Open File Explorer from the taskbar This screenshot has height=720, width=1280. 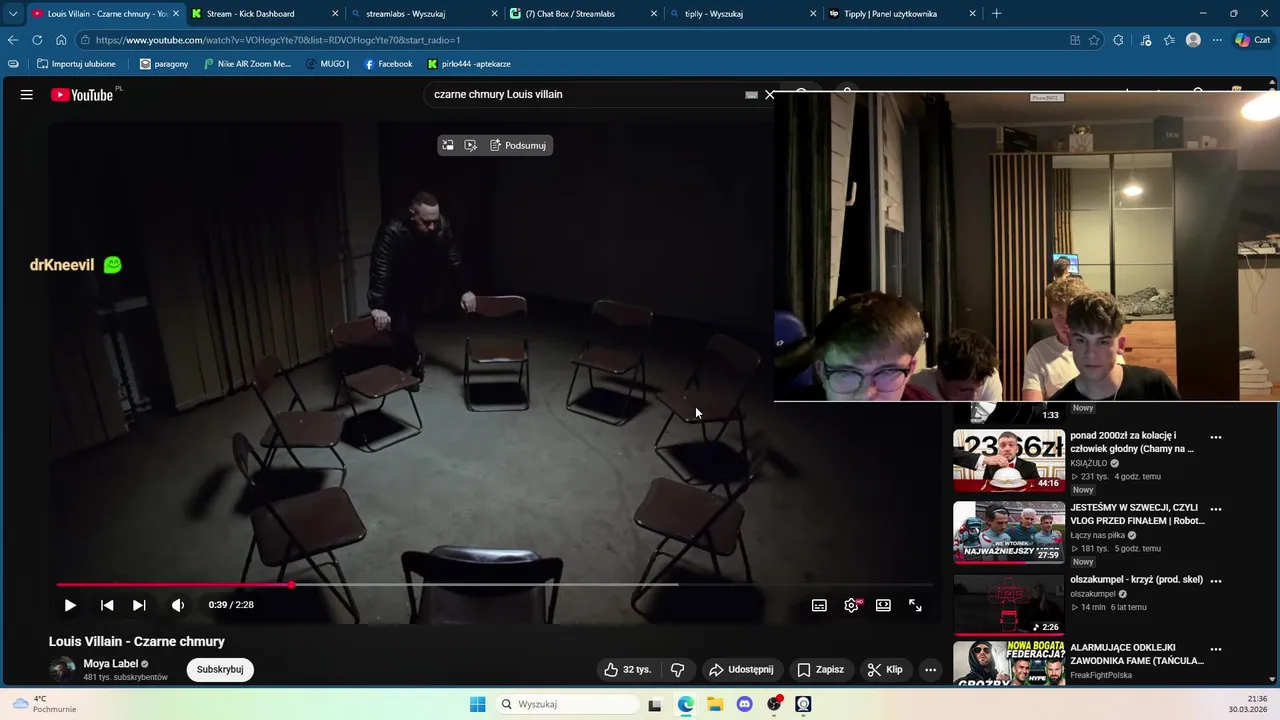tap(715, 704)
